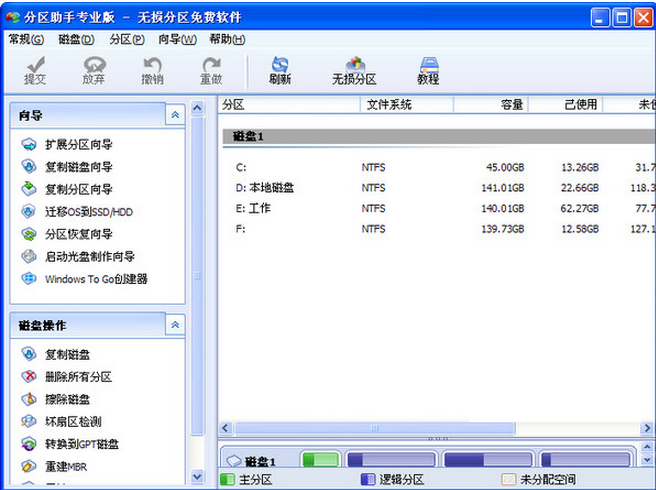This screenshot has width=656, height=490.
Task: Run 坏扇区检测 disk check
Action: (x=62, y=421)
